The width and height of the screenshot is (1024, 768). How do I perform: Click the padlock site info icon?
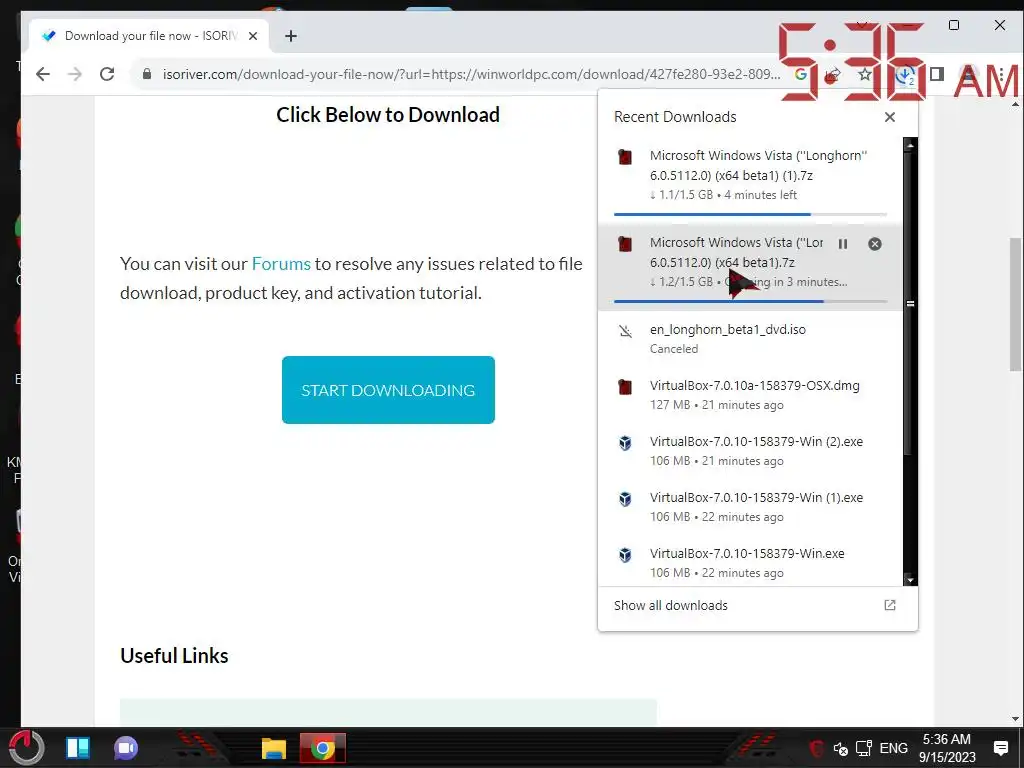tap(147, 74)
